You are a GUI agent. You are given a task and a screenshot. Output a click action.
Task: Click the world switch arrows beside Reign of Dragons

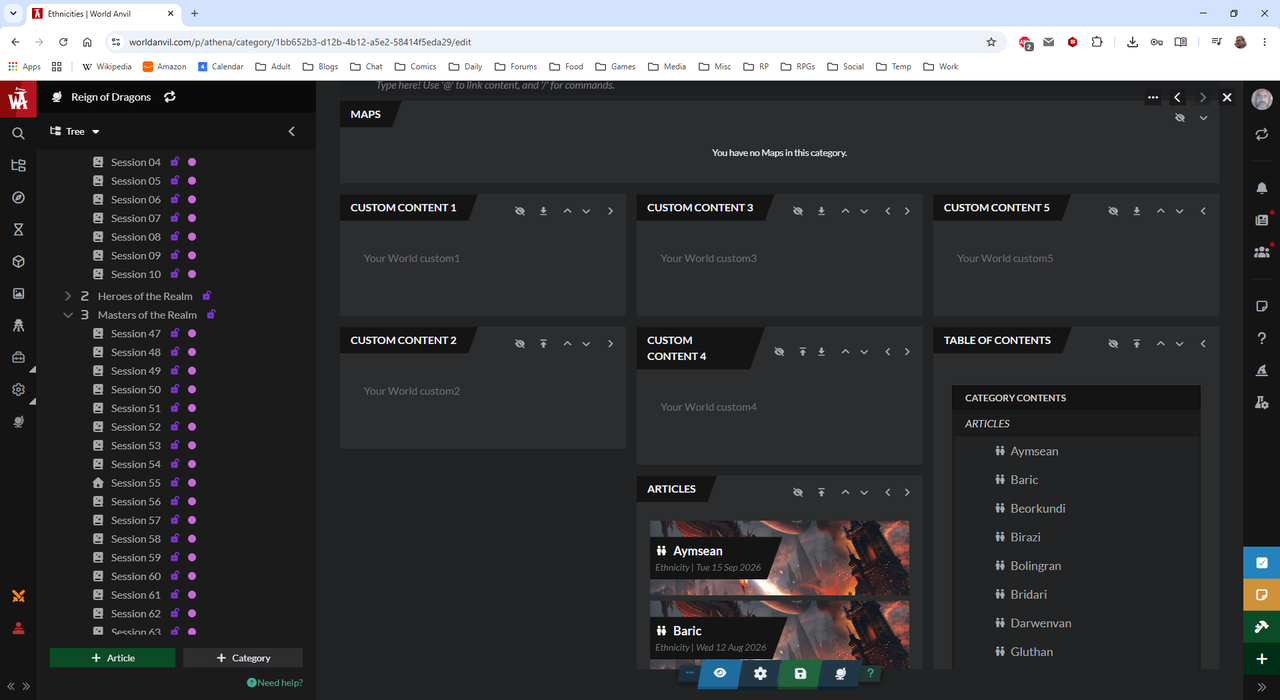(170, 97)
